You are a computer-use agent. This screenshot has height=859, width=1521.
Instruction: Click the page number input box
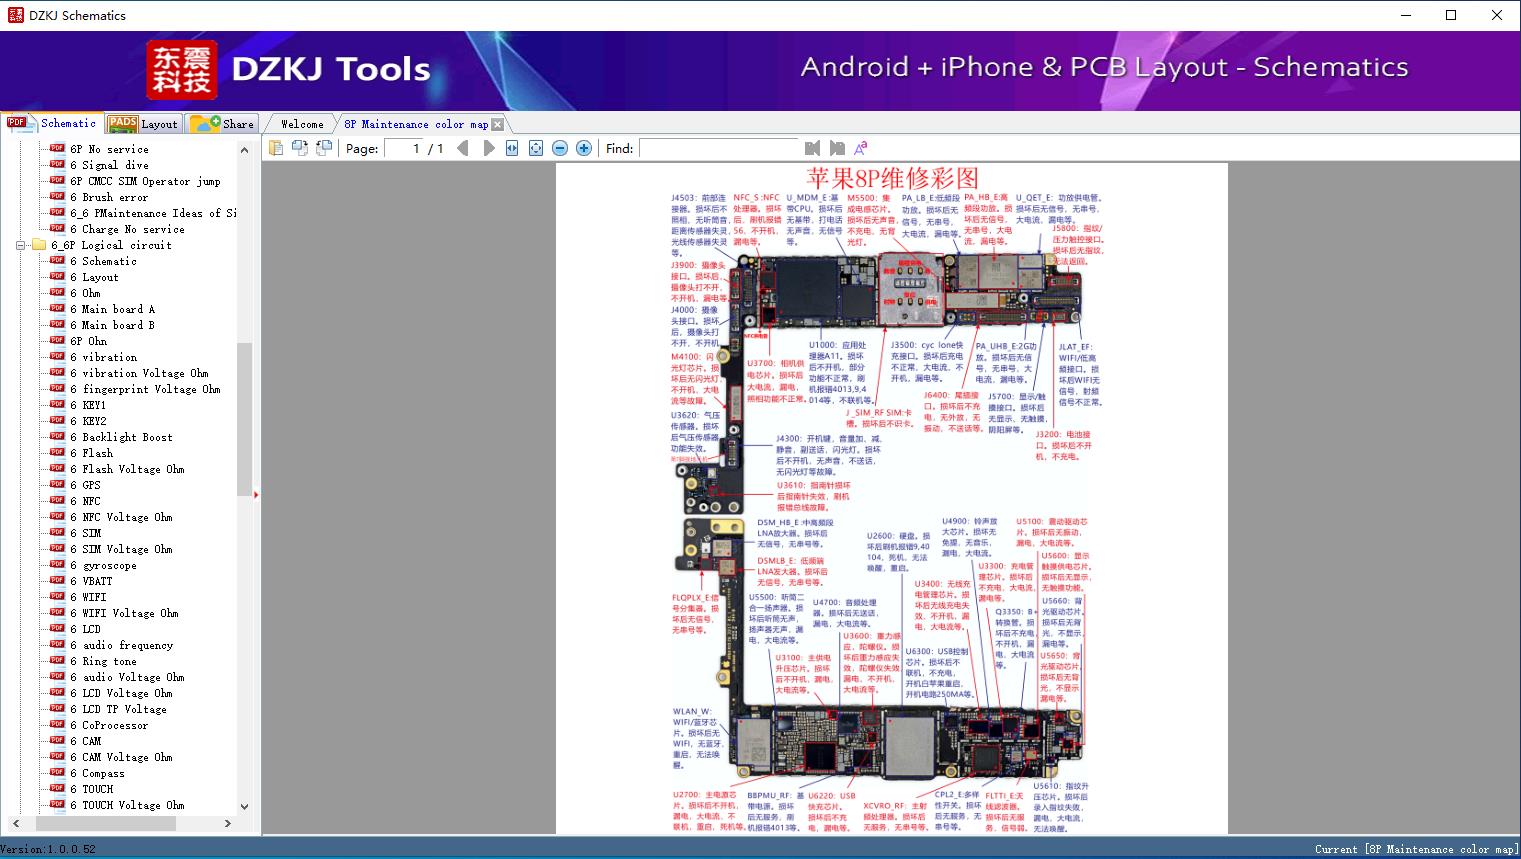coord(403,148)
